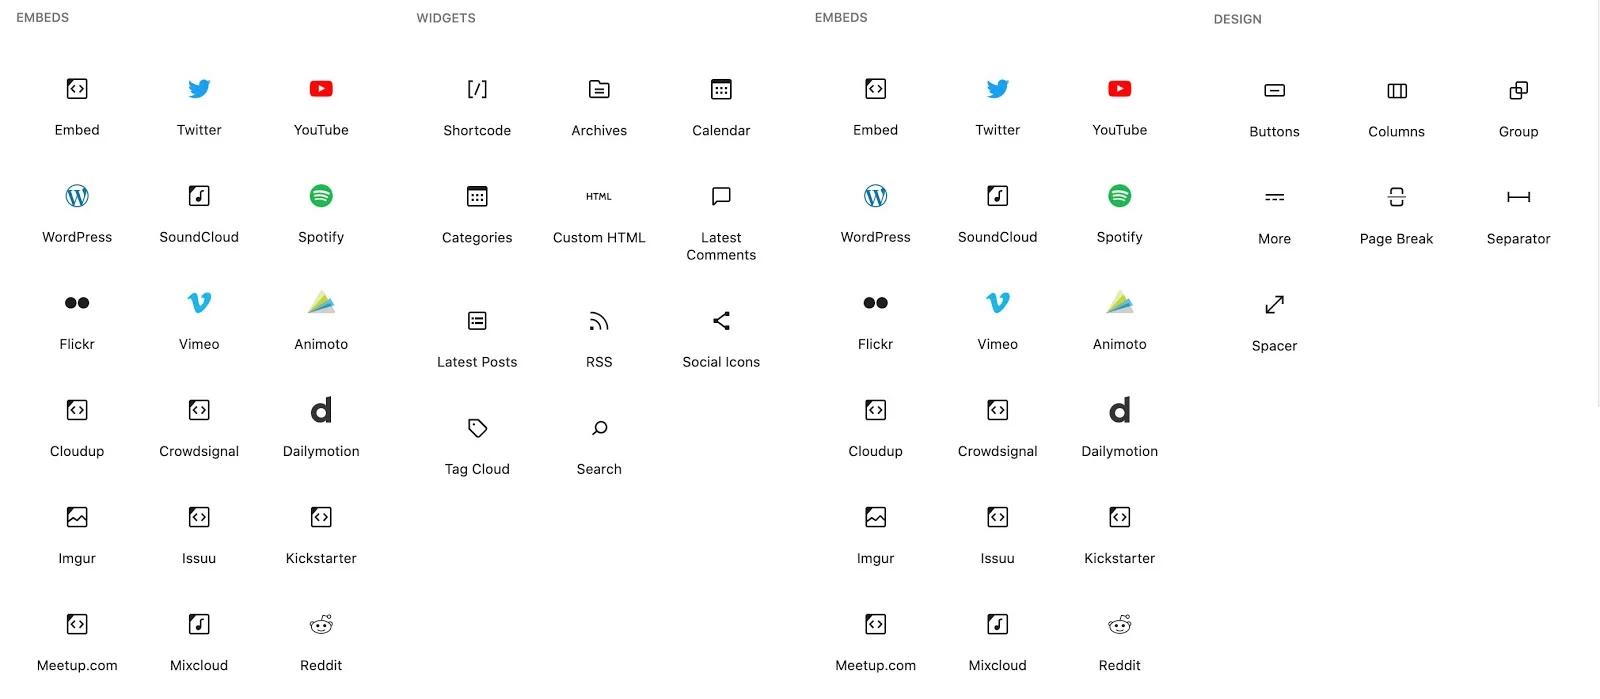The width and height of the screenshot is (1600, 699).
Task: Select Mixcloud in Embeds panel beside Design
Action: pyautogui.click(x=997, y=641)
